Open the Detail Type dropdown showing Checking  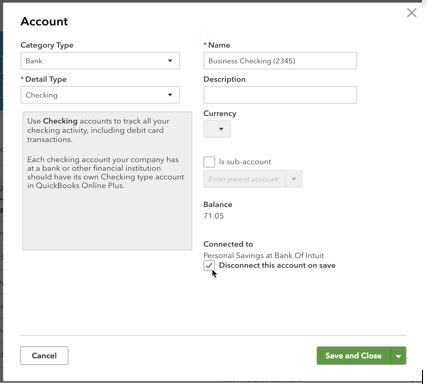click(100, 95)
